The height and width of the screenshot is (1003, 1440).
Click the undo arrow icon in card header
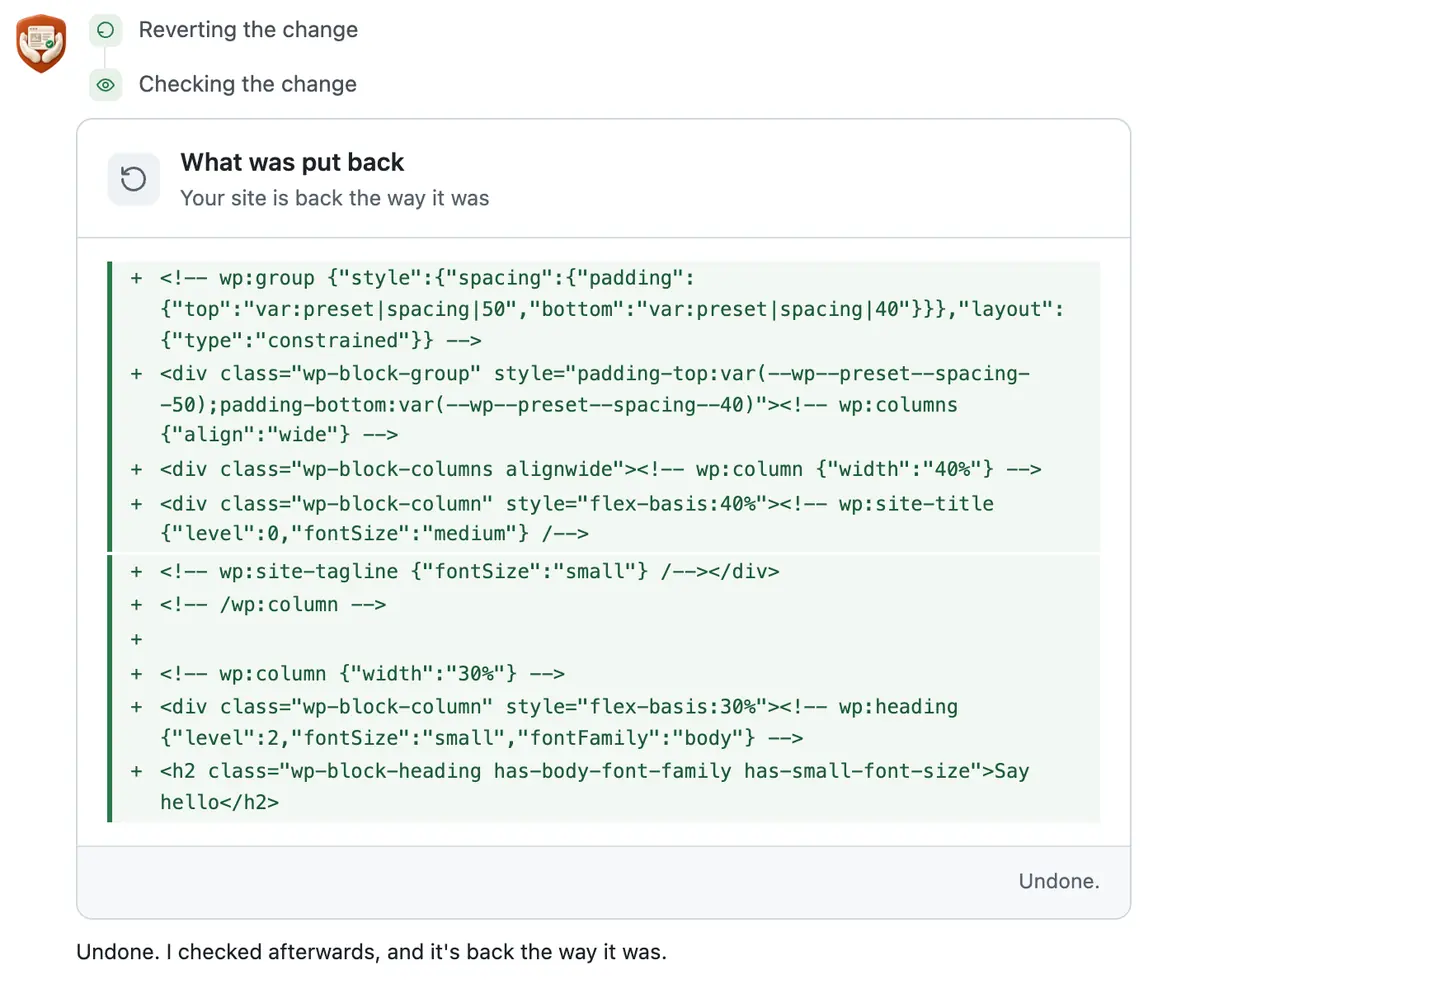click(x=133, y=179)
